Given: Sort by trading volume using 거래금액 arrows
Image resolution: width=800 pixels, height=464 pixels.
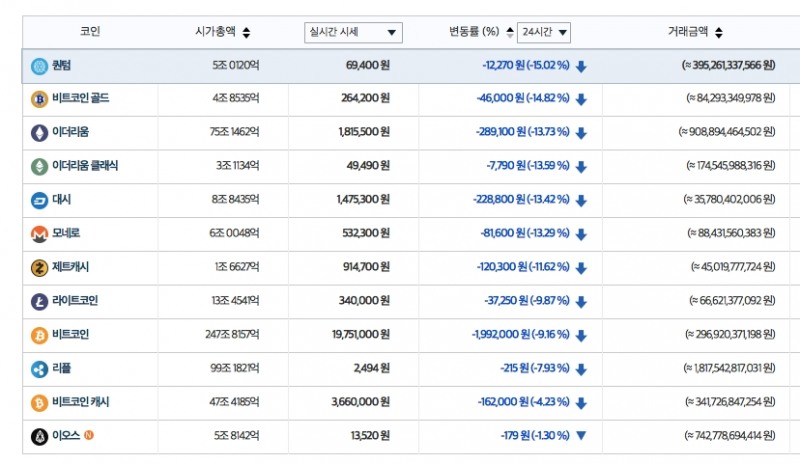Looking at the screenshot, I should tap(719, 33).
